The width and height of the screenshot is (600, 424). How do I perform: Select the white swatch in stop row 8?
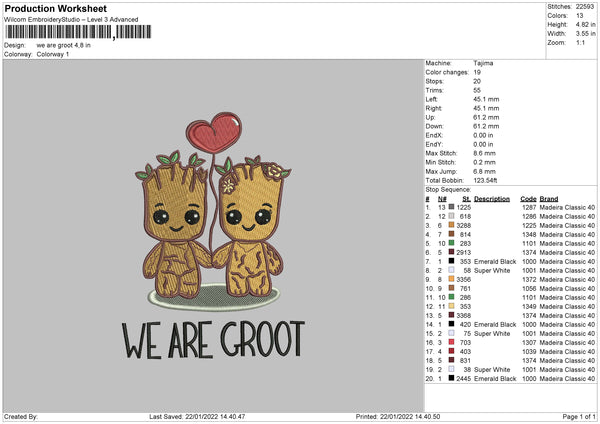pos(452,270)
